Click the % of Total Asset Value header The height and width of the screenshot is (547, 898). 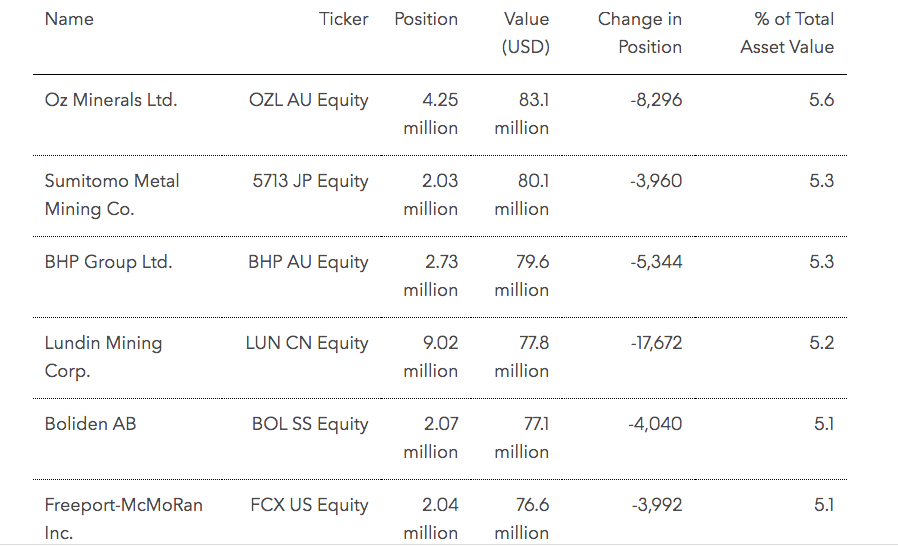[x=788, y=33]
